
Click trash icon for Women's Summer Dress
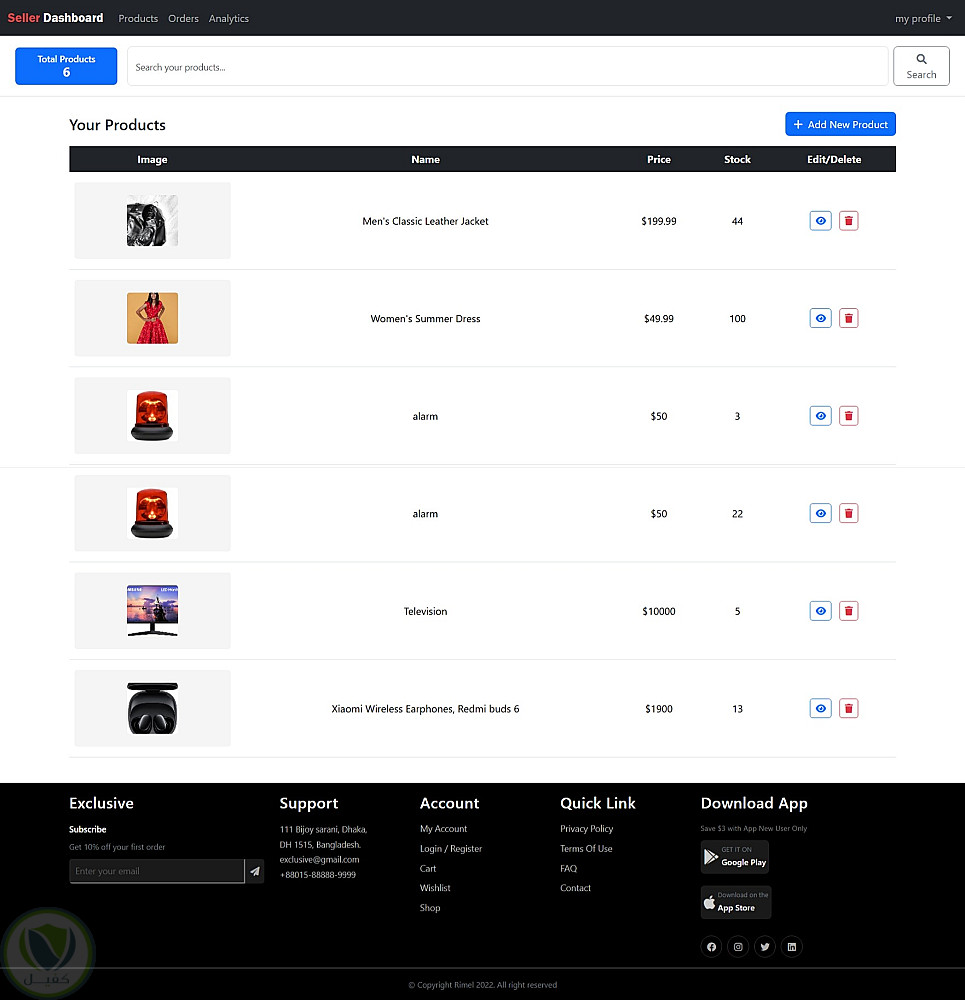click(x=848, y=318)
